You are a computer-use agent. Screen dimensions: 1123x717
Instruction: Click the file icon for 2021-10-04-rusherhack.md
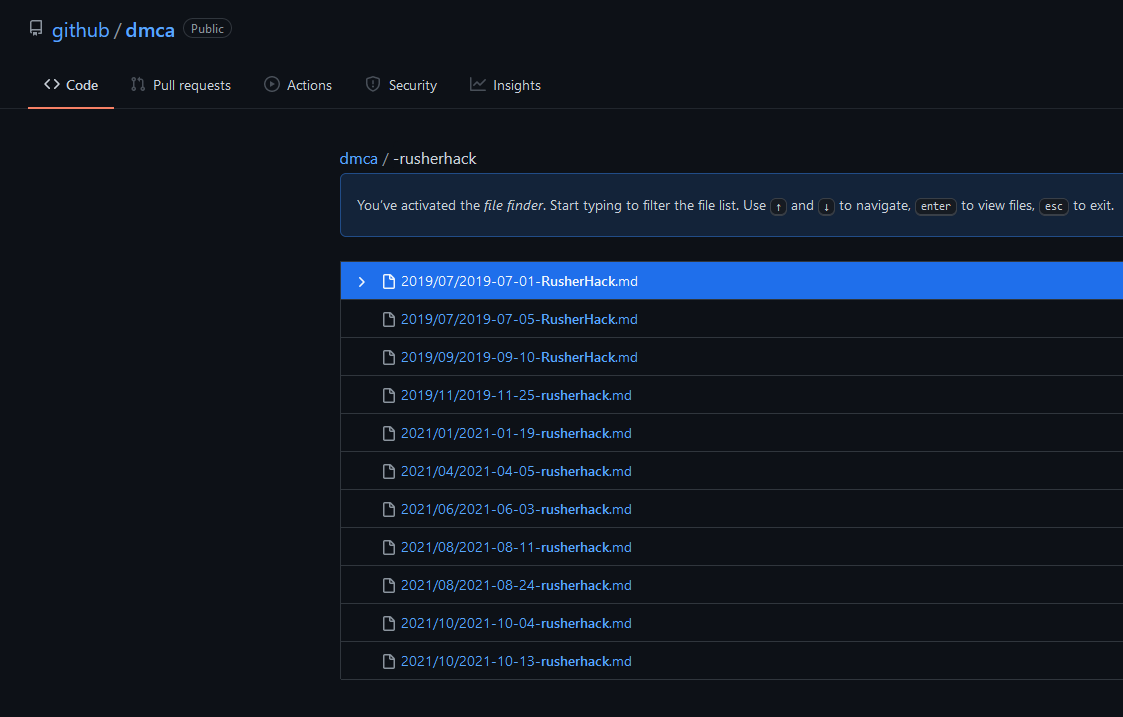point(389,623)
